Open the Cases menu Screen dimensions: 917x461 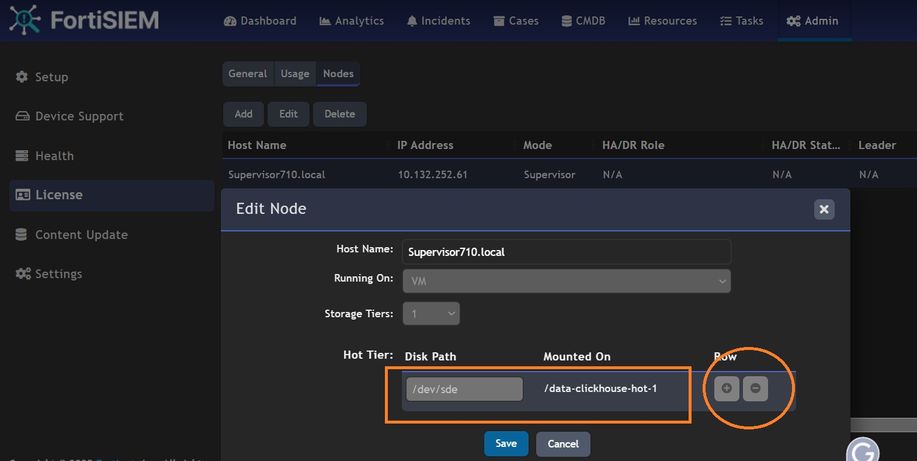tap(516, 21)
